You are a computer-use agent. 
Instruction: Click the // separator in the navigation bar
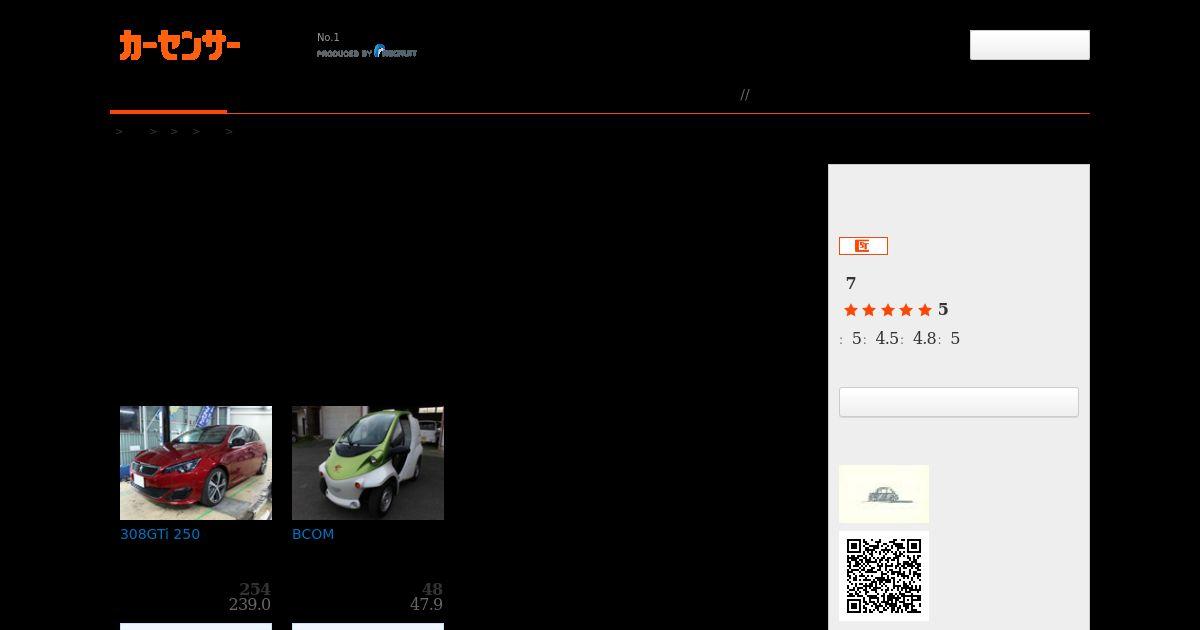tap(745, 95)
